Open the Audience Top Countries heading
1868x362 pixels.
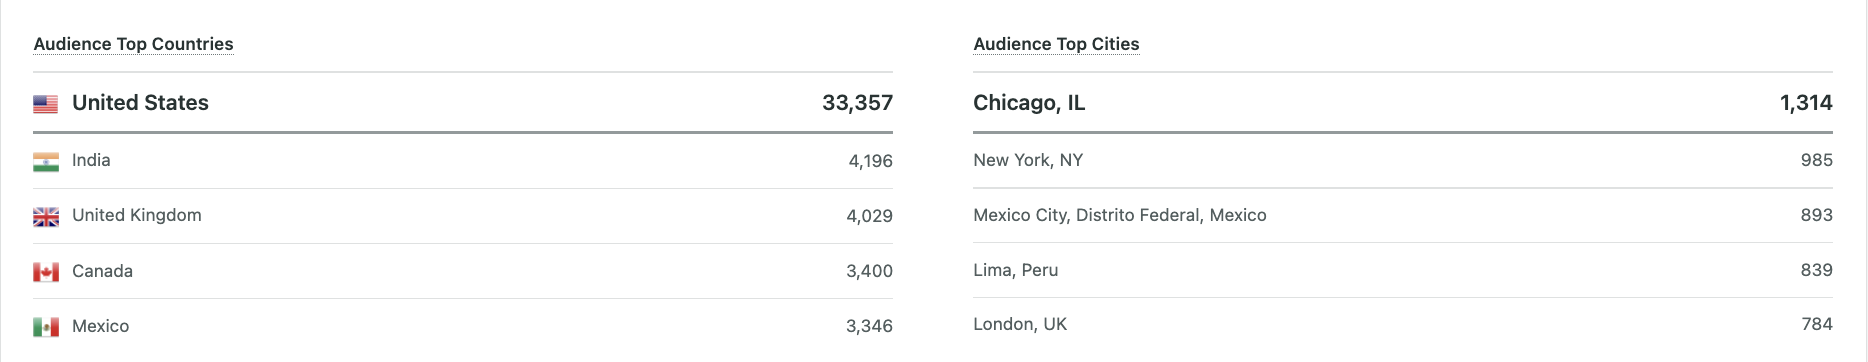coord(133,44)
